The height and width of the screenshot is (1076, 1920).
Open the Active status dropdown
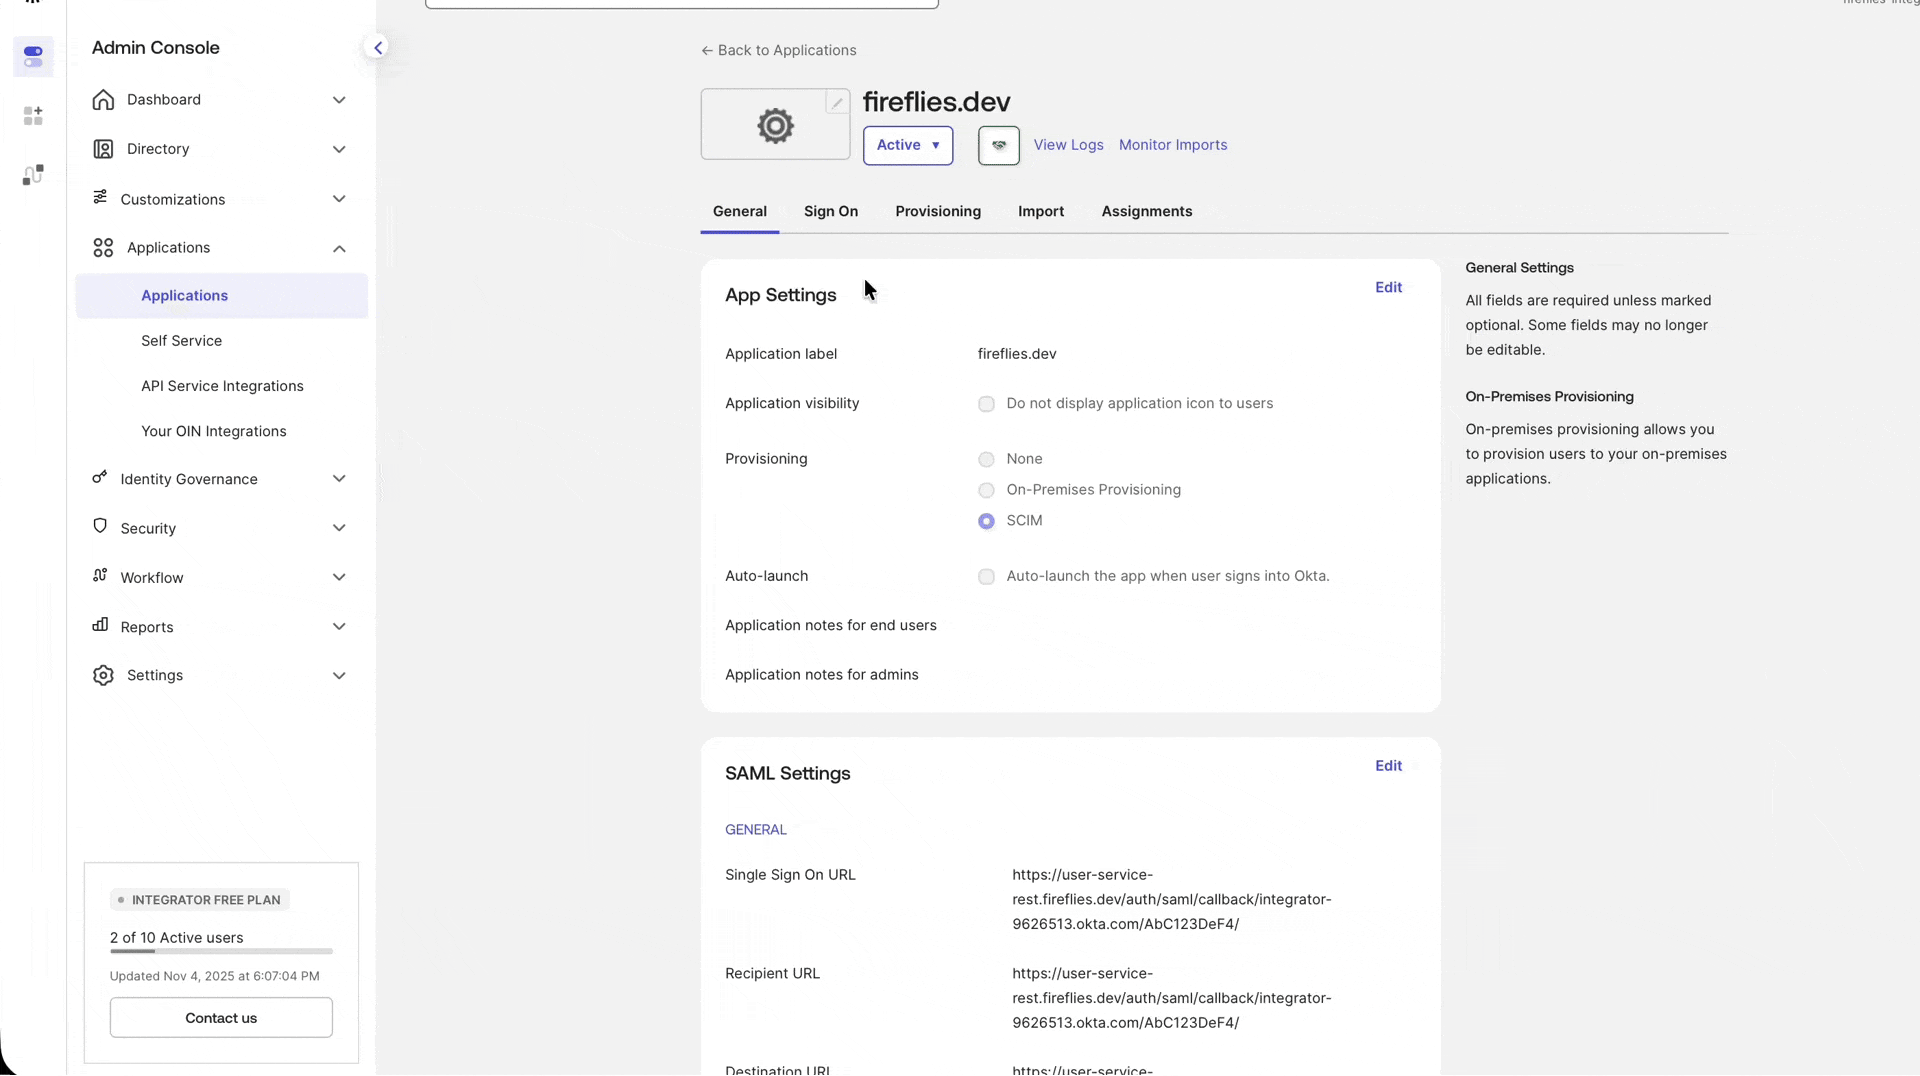[908, 145]
